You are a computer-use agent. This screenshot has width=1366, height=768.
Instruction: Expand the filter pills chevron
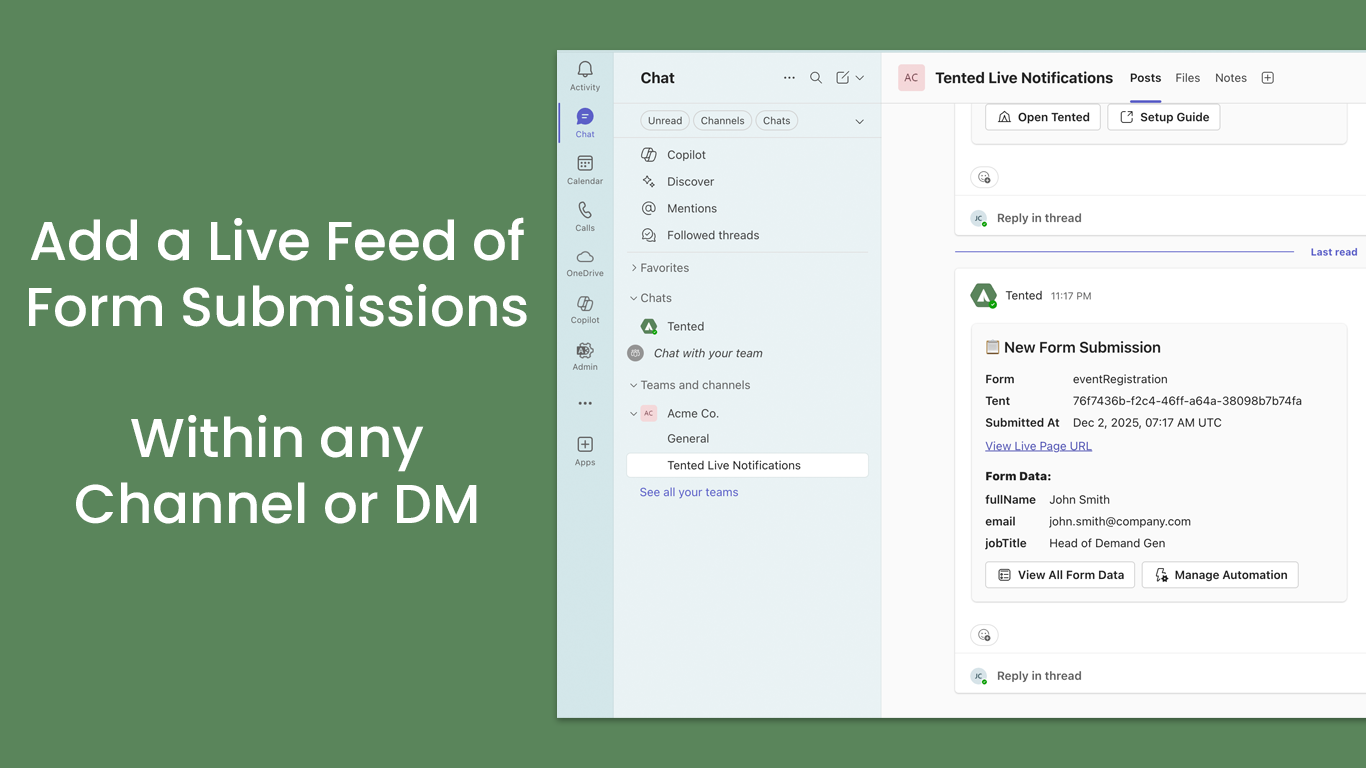click(x=859, y=121)
